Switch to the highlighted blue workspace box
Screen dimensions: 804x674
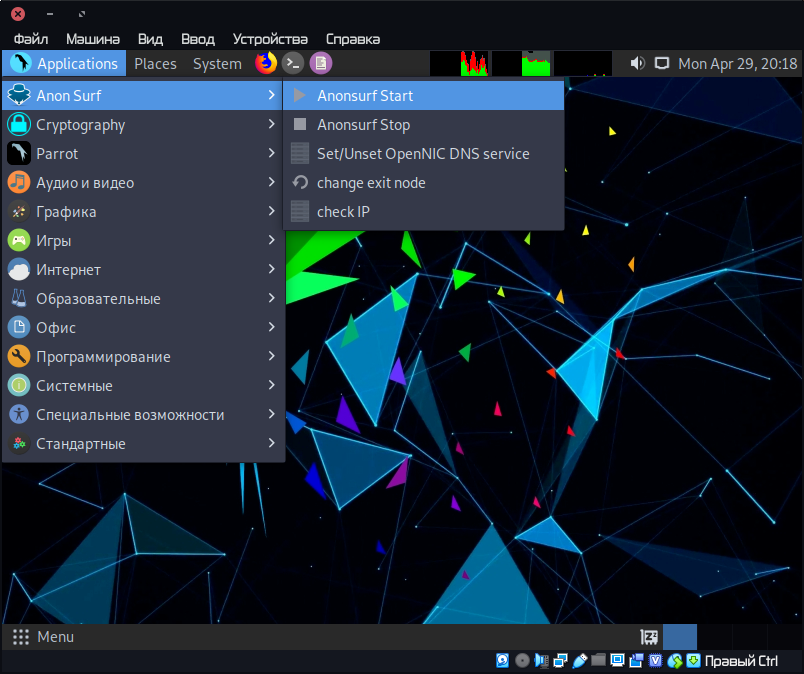tap(680, 637)
